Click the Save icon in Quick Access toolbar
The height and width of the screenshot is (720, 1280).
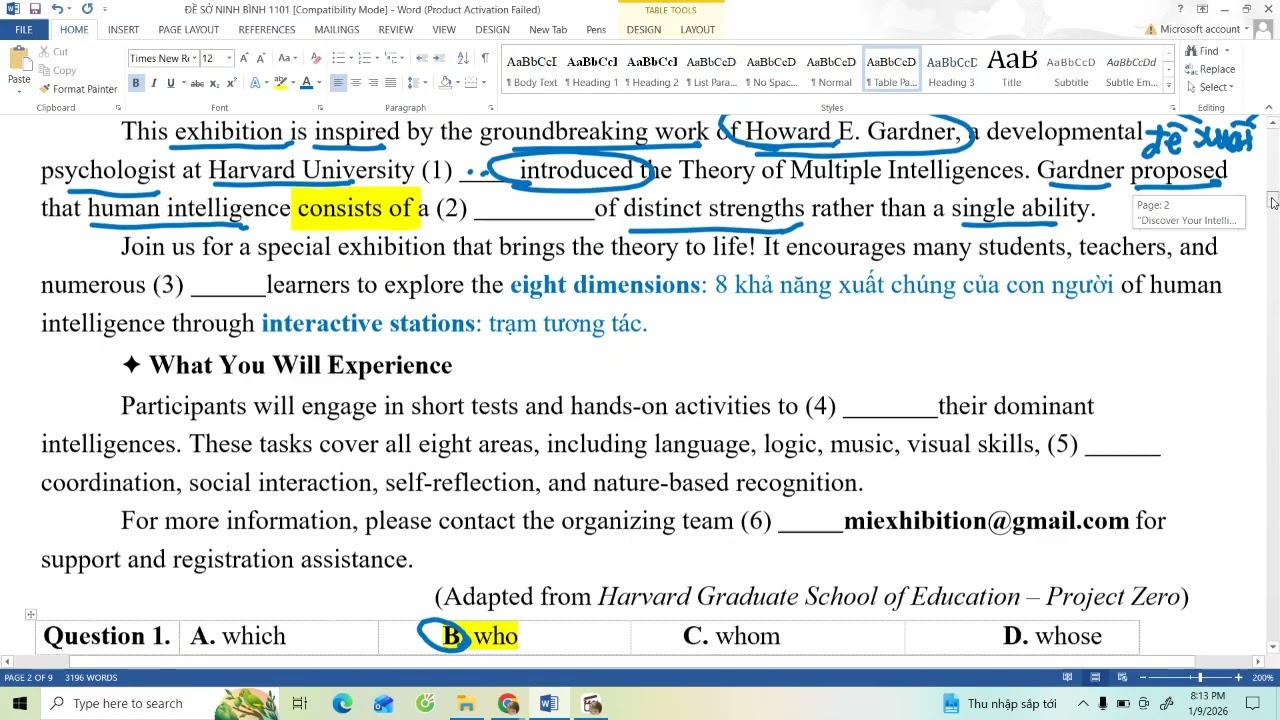coord(35,9)
